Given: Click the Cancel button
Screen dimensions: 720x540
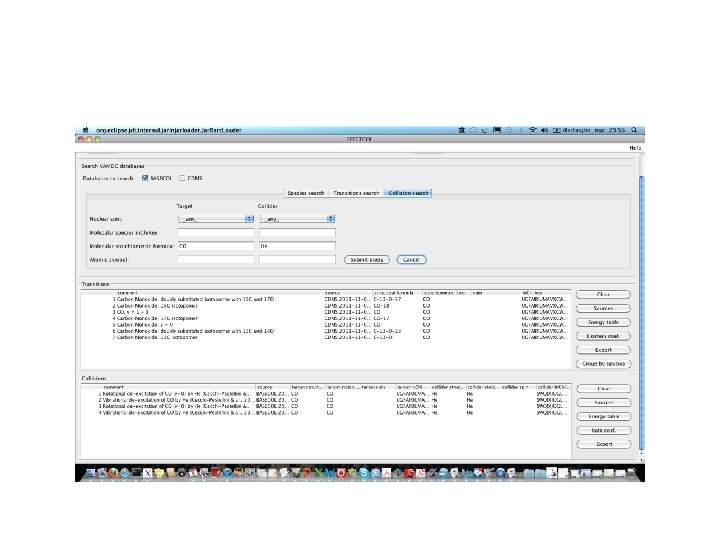Looking at the screenshot, I should (411, 260).
